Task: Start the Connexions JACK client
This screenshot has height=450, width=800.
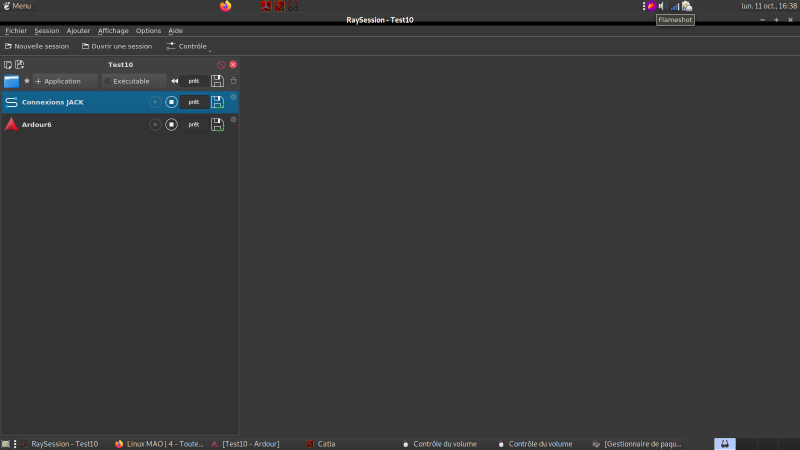Action: point(155,102)
